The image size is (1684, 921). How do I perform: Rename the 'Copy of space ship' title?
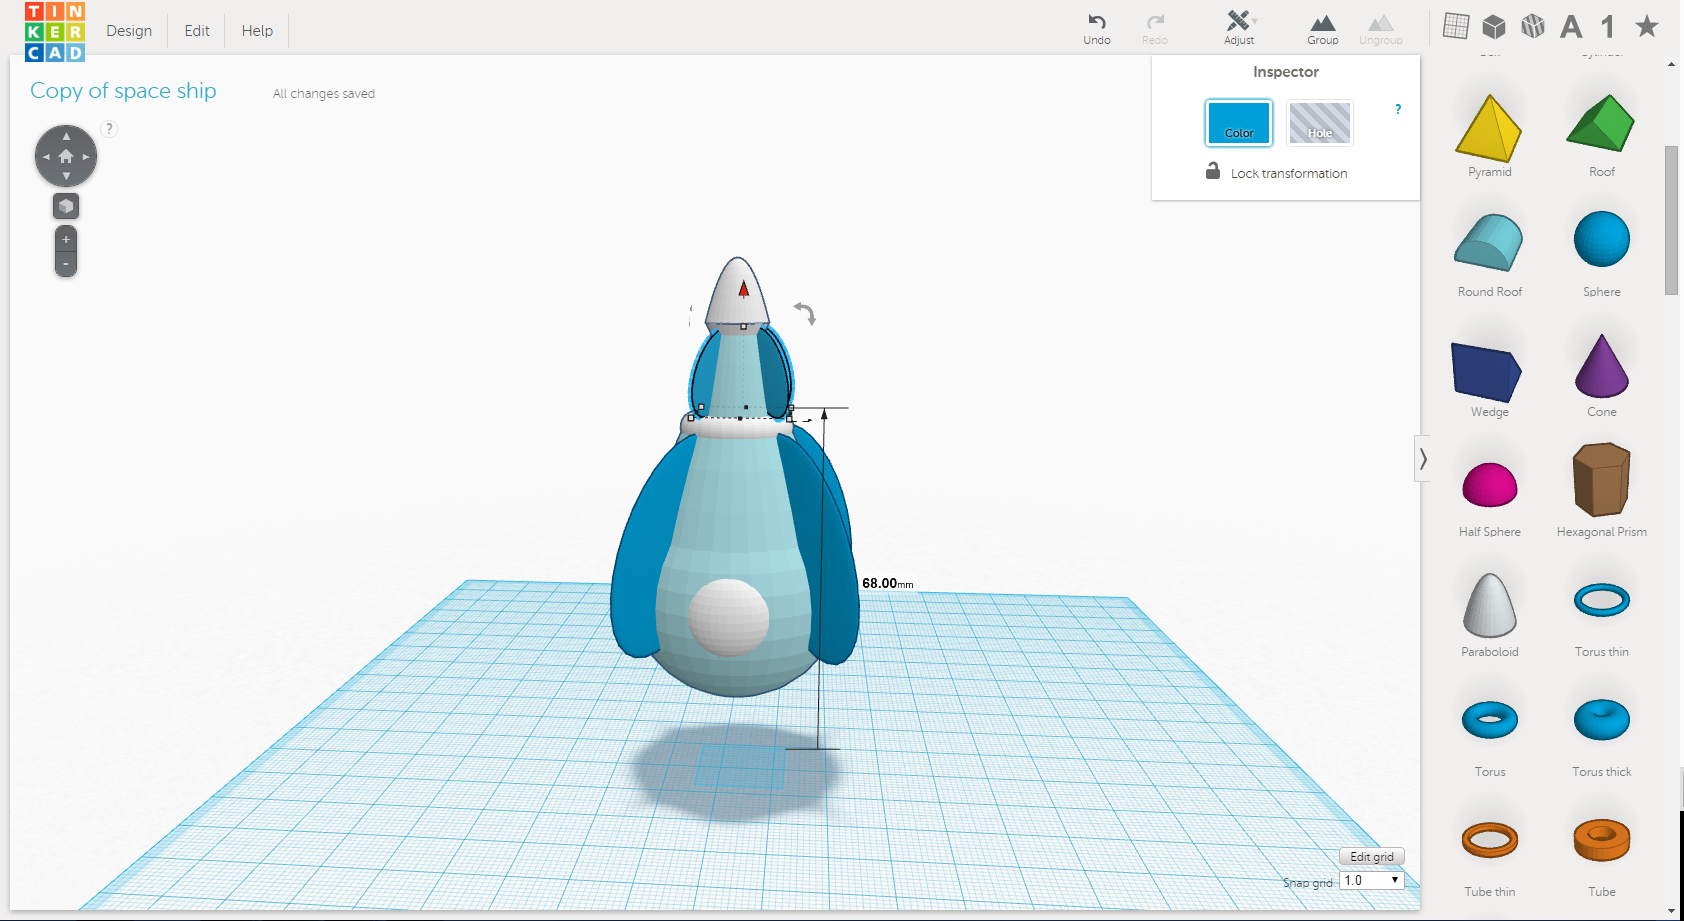123,91
